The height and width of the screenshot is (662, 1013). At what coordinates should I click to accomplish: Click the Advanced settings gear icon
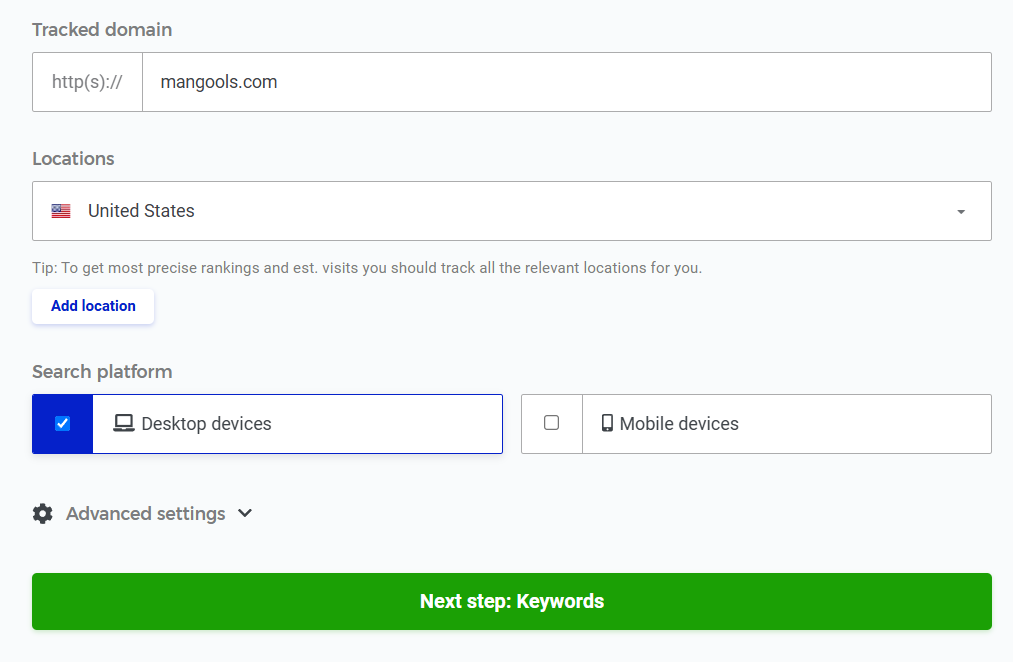point(43,514)
